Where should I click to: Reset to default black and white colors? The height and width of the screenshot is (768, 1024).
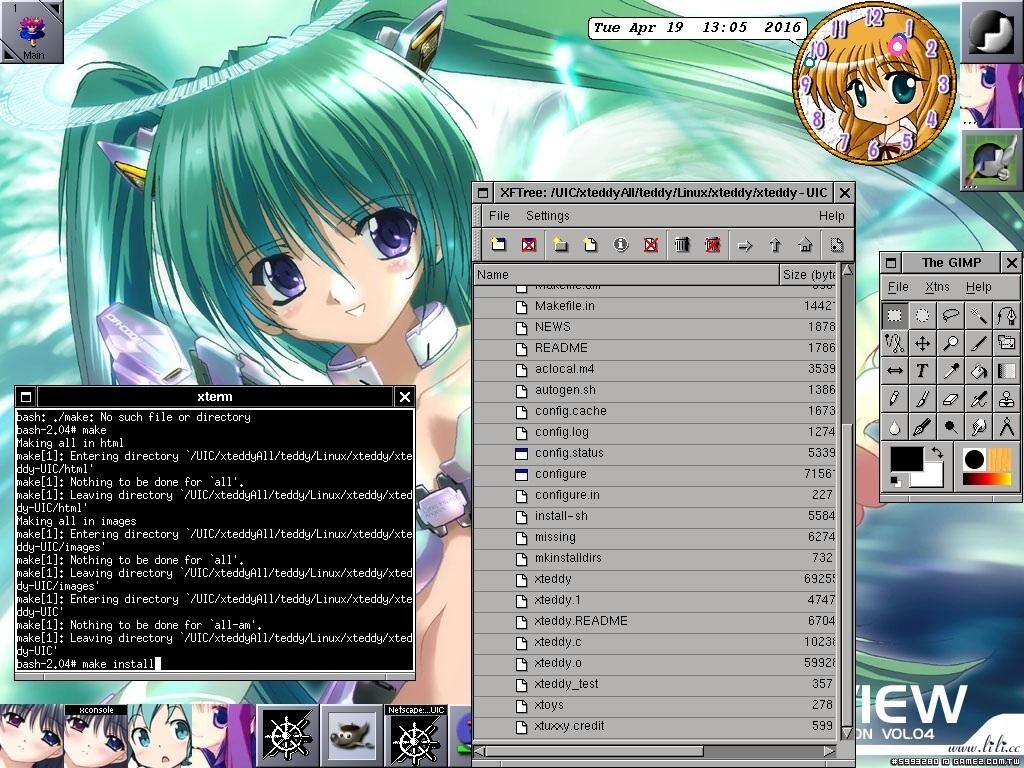(895, 483)
